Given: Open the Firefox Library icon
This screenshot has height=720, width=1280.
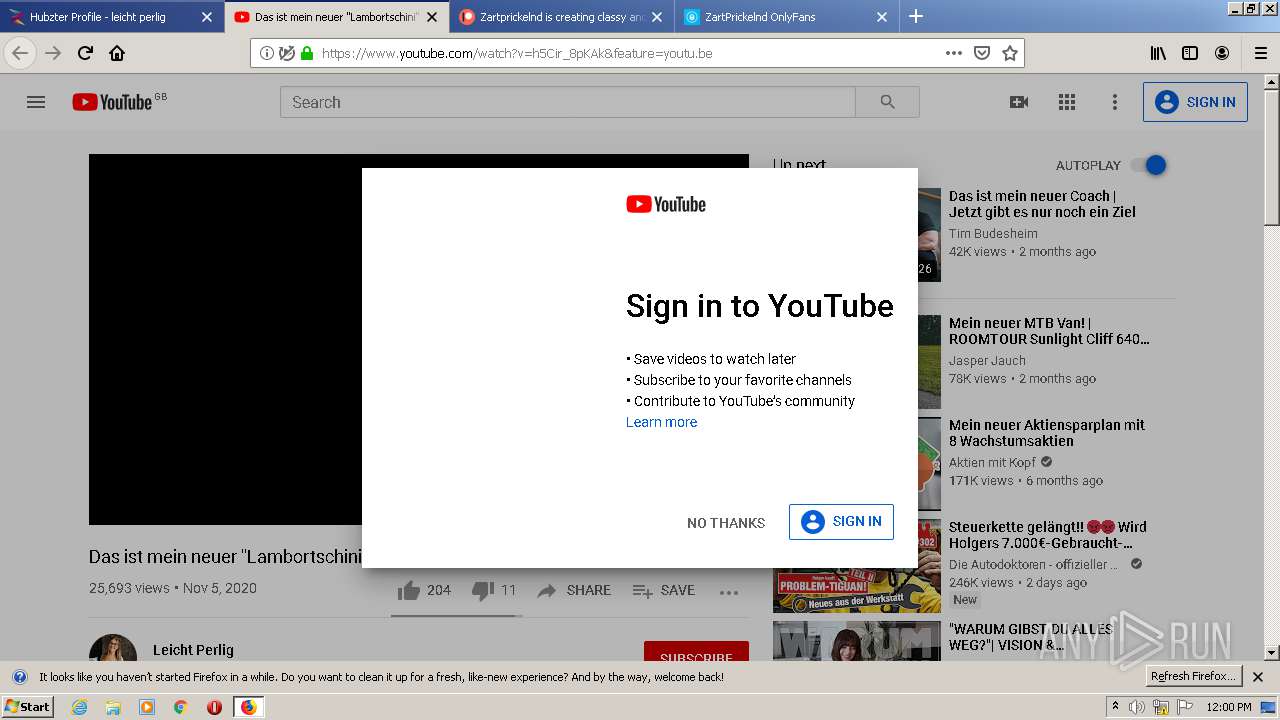Looking at the screenshot, I should 1158,53.
